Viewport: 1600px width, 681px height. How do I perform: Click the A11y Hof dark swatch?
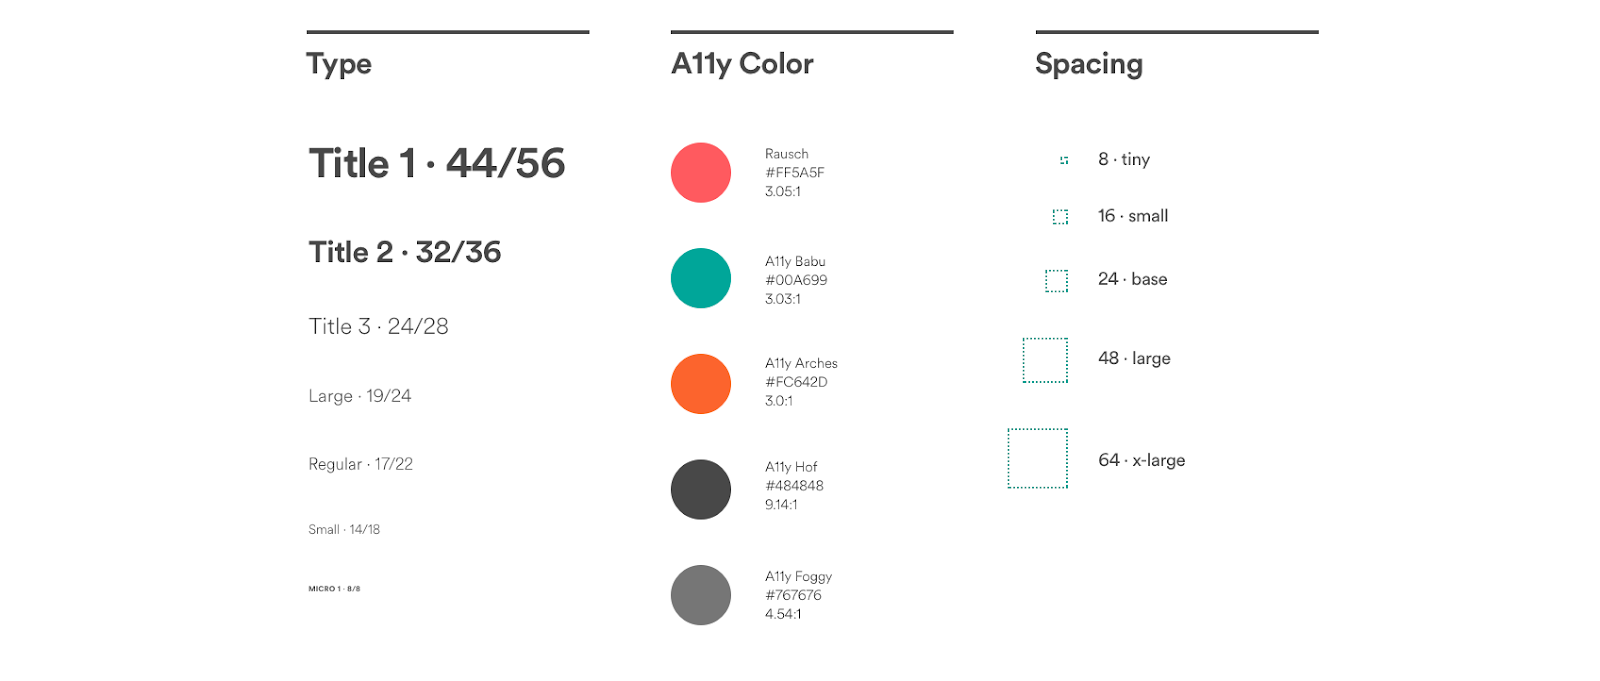[701, 489]
